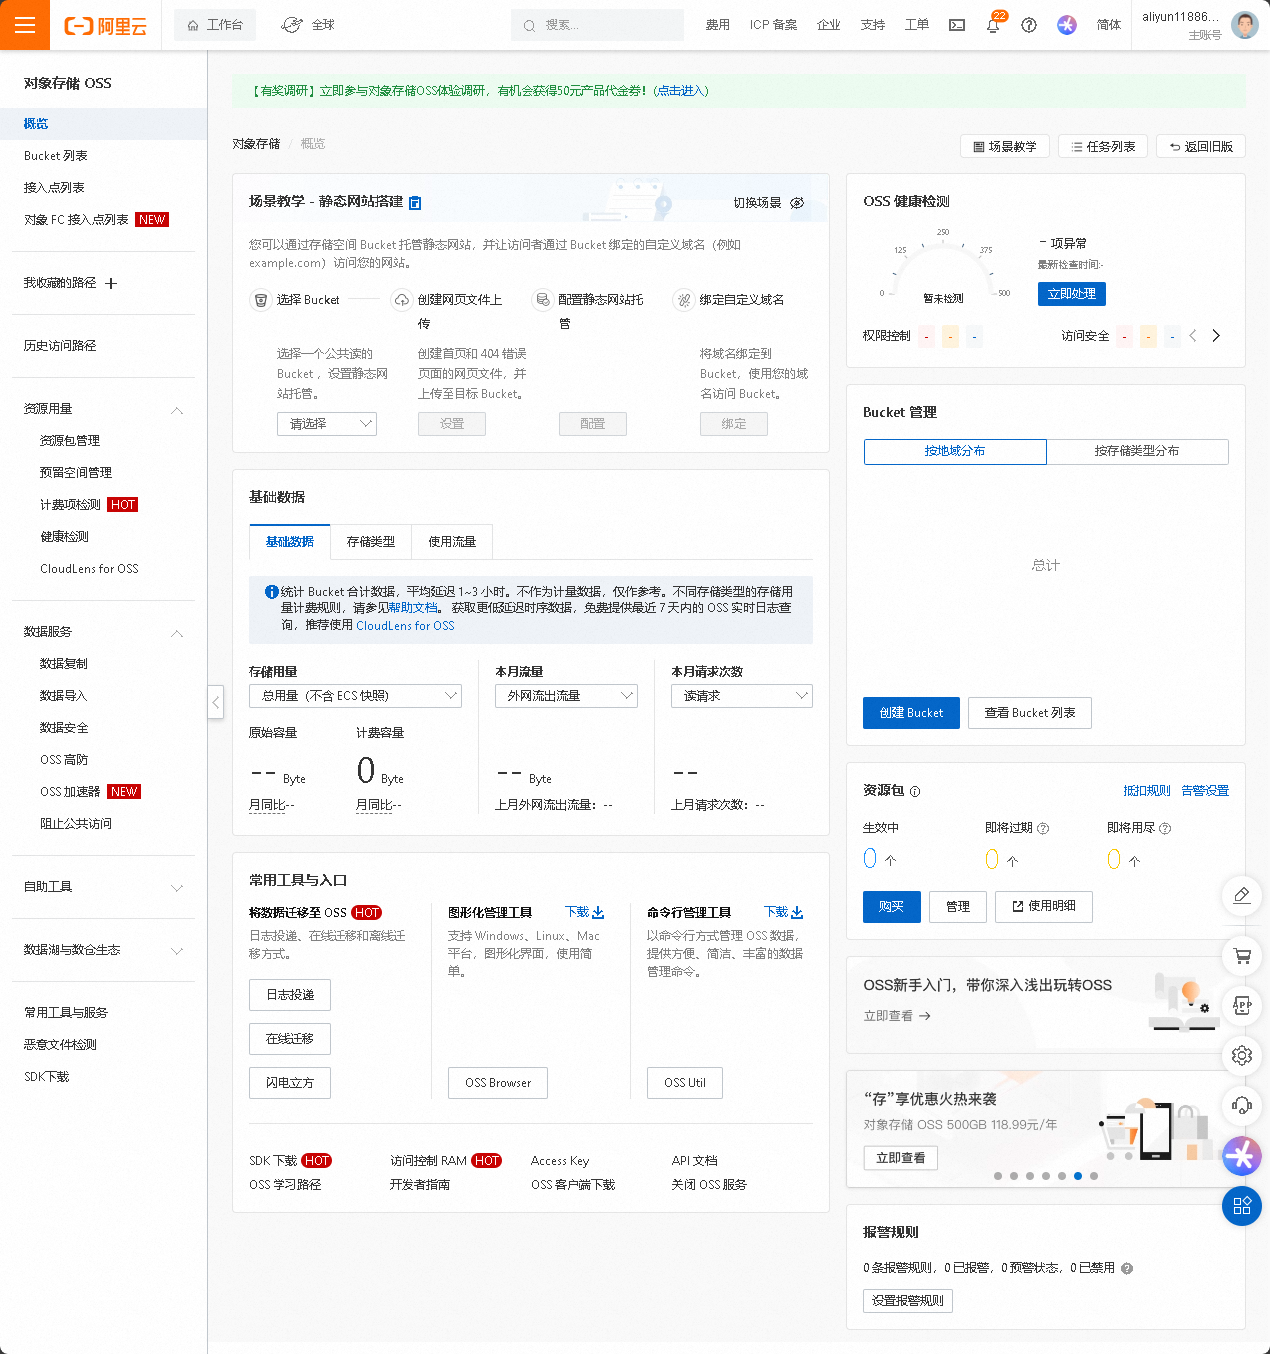Download 图形化管理工具 via 下载 icon
The image size is (1270, 1354).
tap(585, 912)
